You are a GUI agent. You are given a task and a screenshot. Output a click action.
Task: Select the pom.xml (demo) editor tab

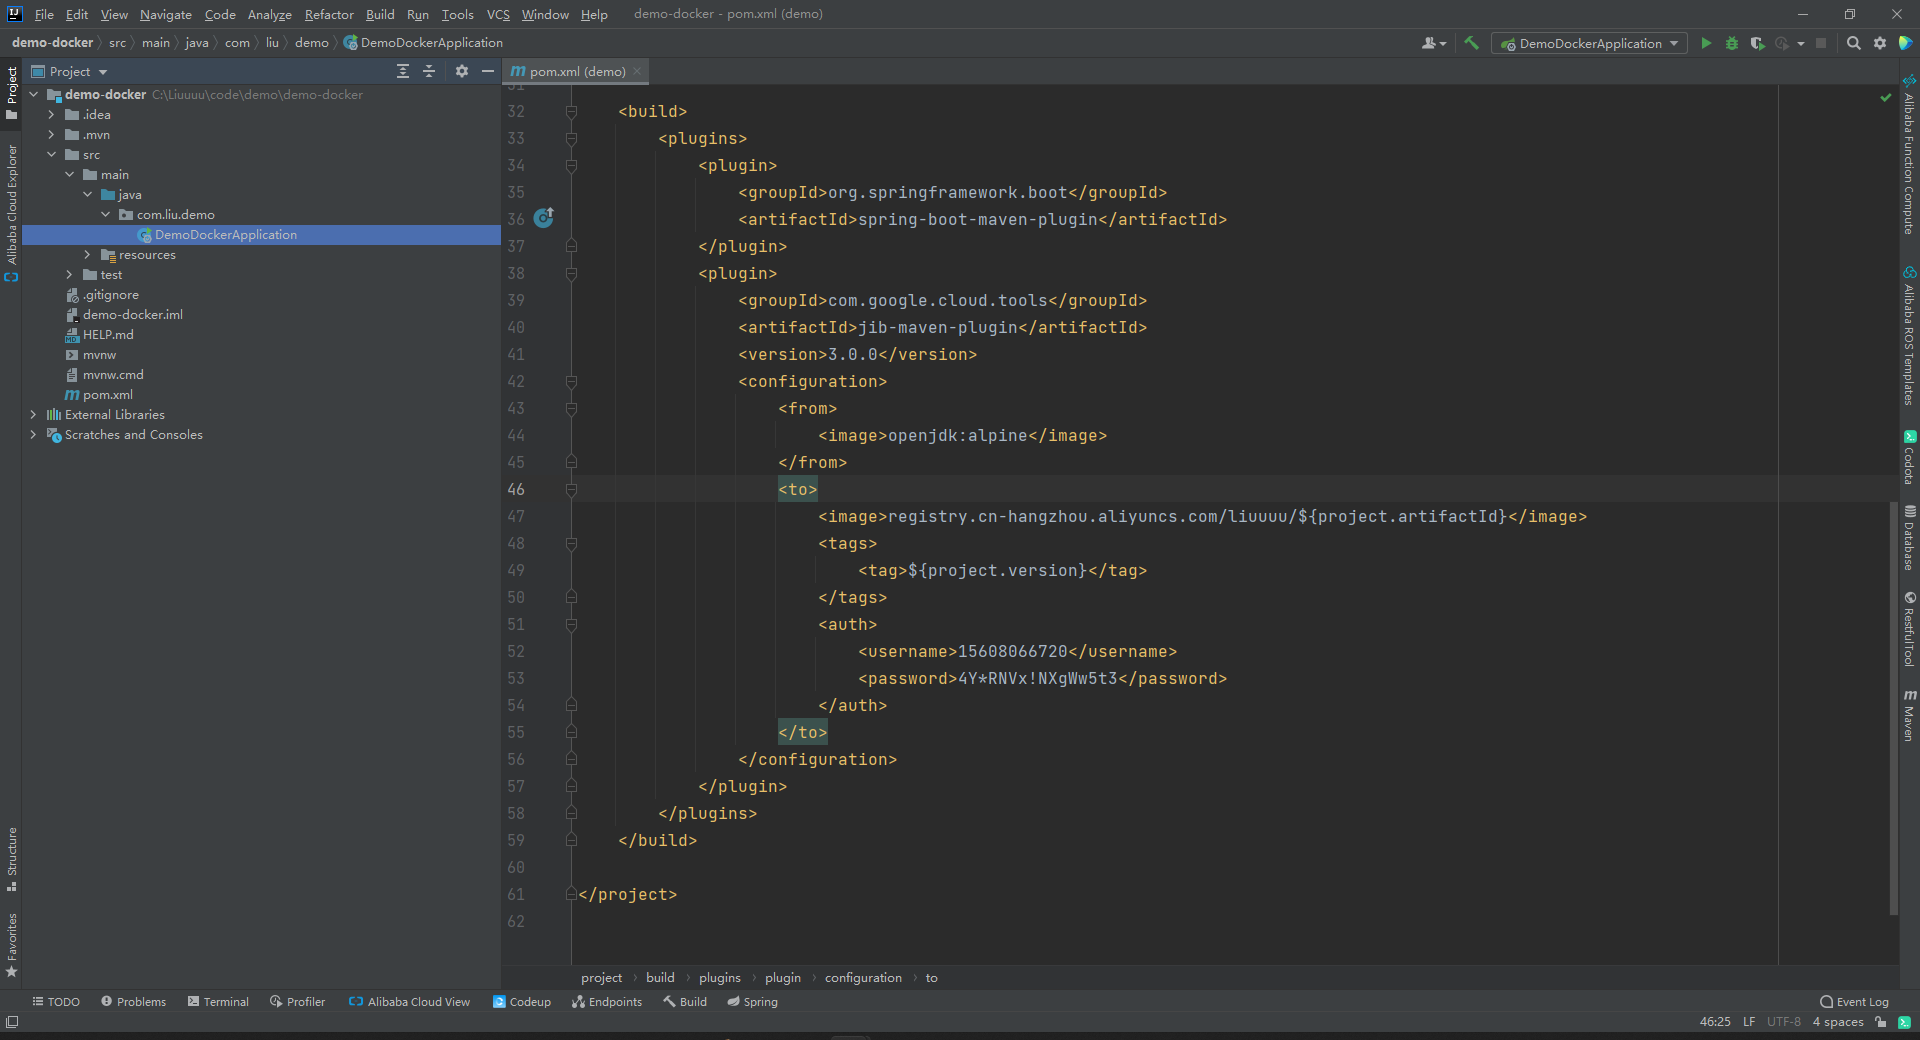[x=577, y=71]
